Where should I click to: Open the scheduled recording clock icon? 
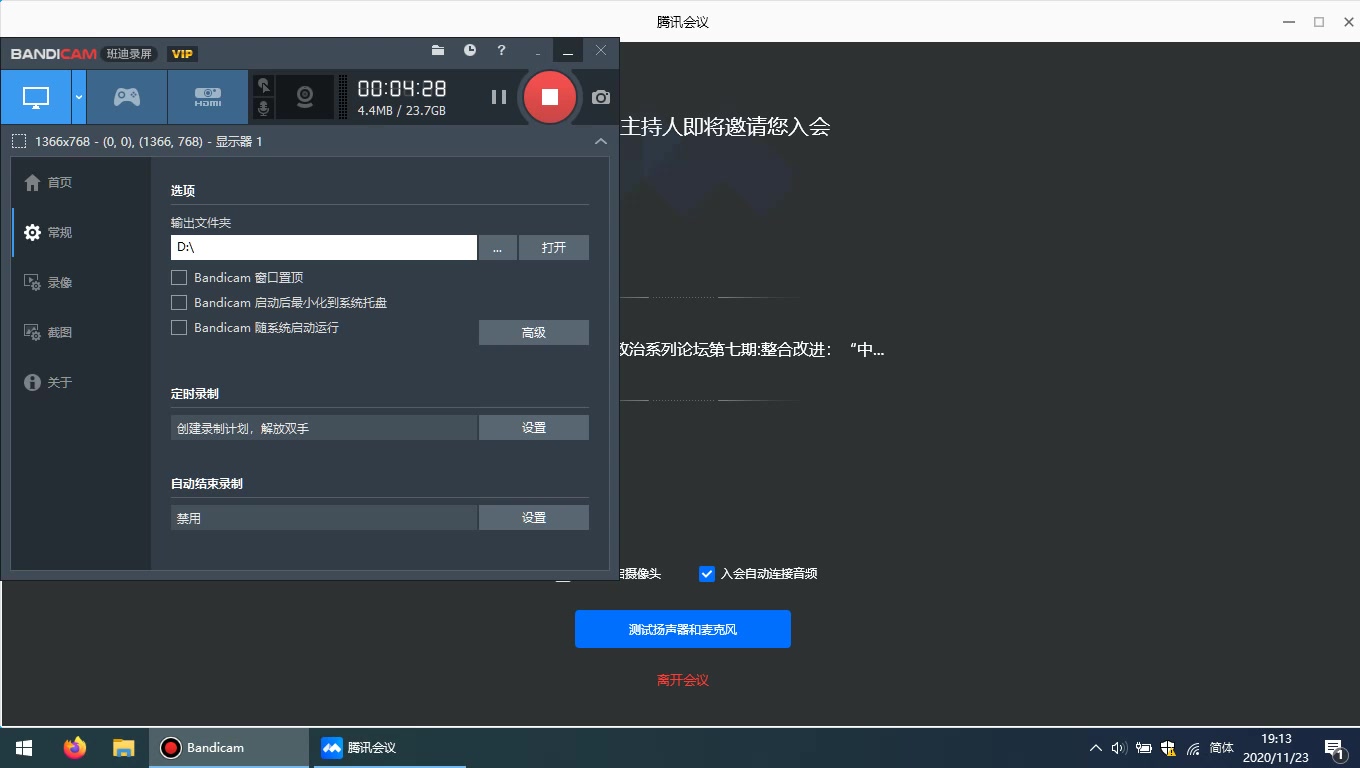click(x=470, y=50)
